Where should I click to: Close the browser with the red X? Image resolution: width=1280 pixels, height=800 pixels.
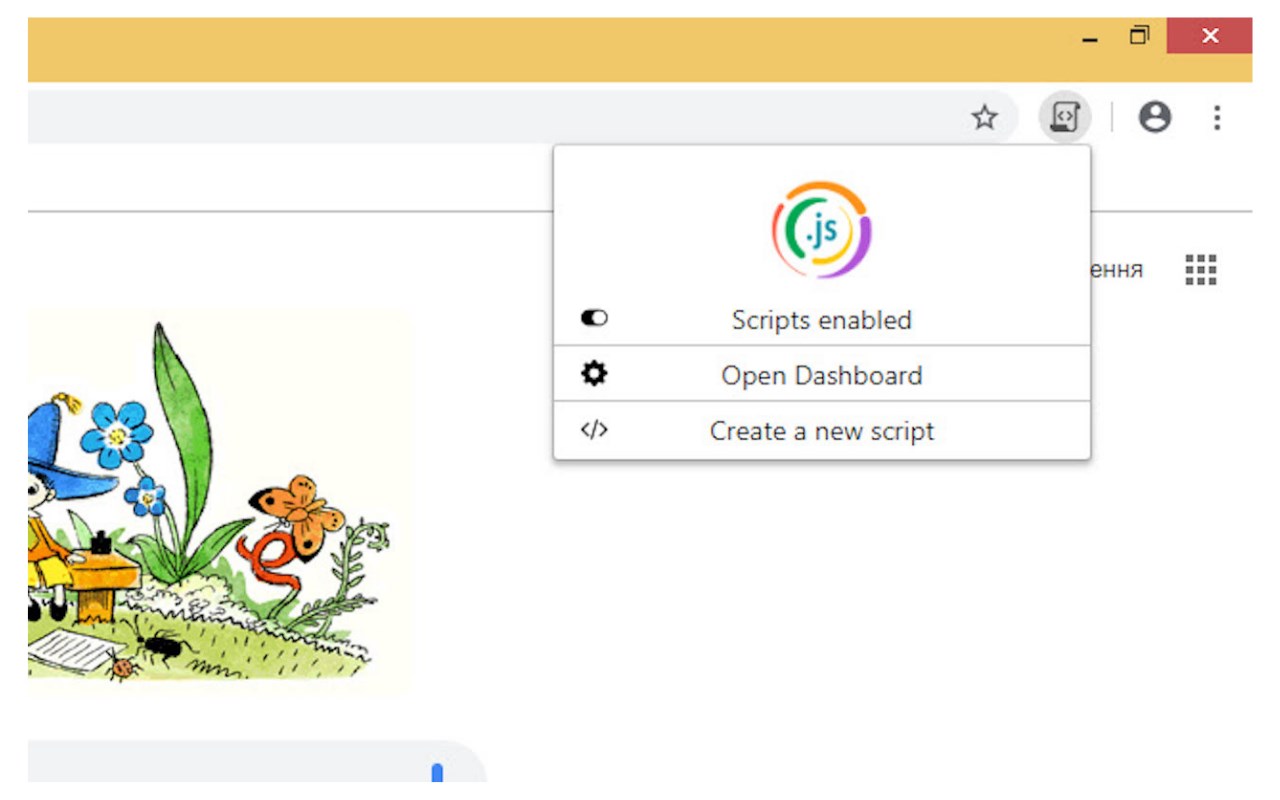1209,36
